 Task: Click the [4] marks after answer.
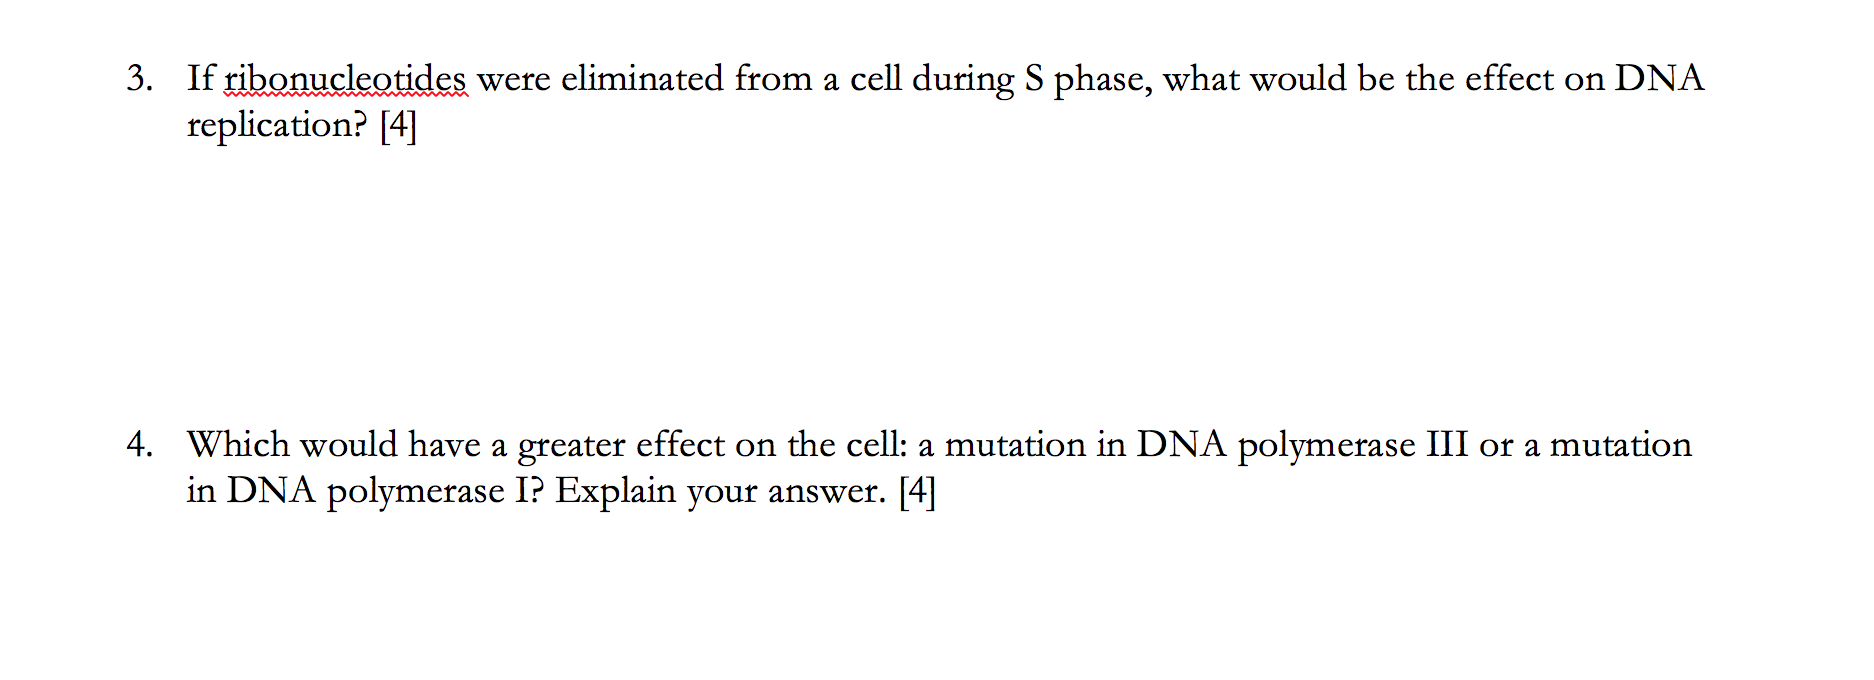pyautogui.click(x=917, y=492)
